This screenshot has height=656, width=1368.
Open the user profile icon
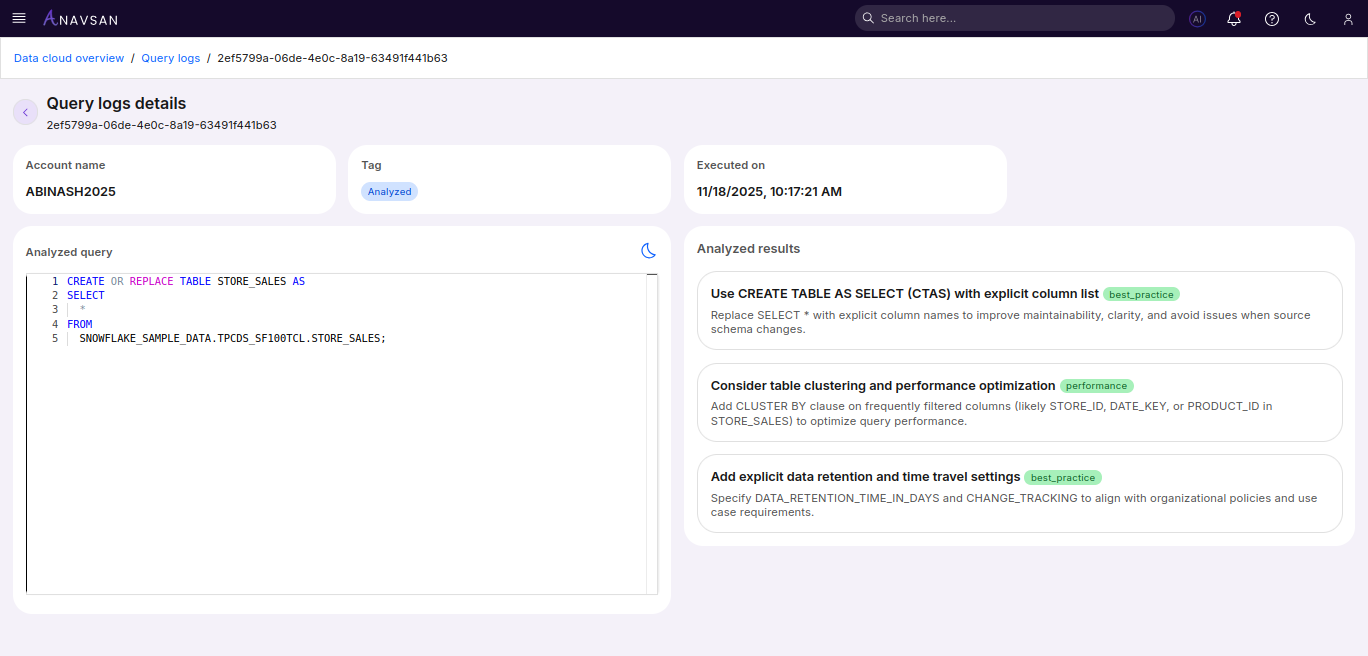click(1348, 18)
